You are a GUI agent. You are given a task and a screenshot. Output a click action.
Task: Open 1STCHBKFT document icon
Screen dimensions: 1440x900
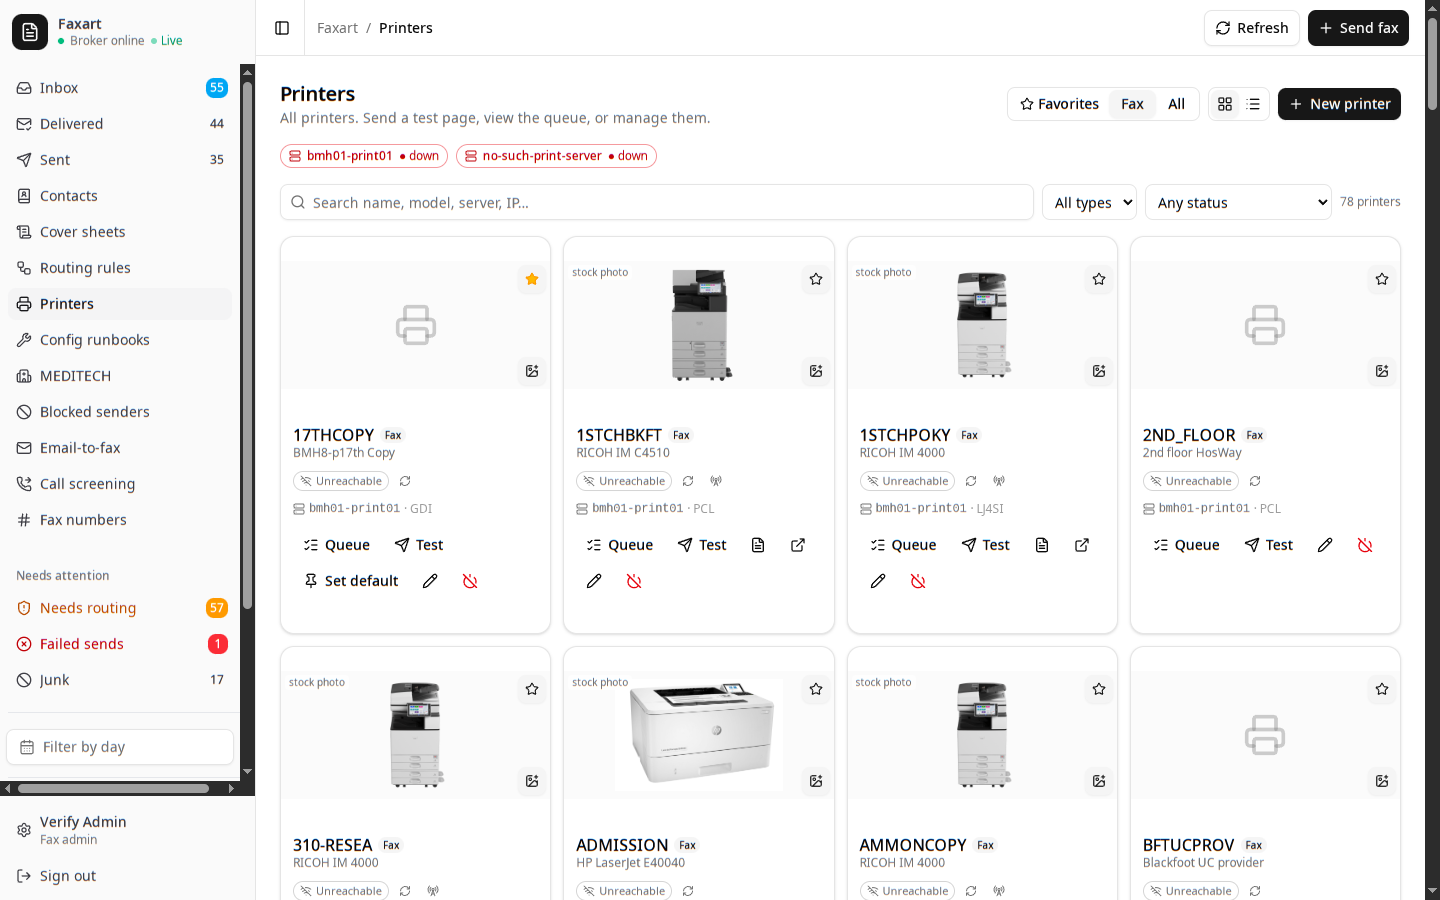(758, 545)
